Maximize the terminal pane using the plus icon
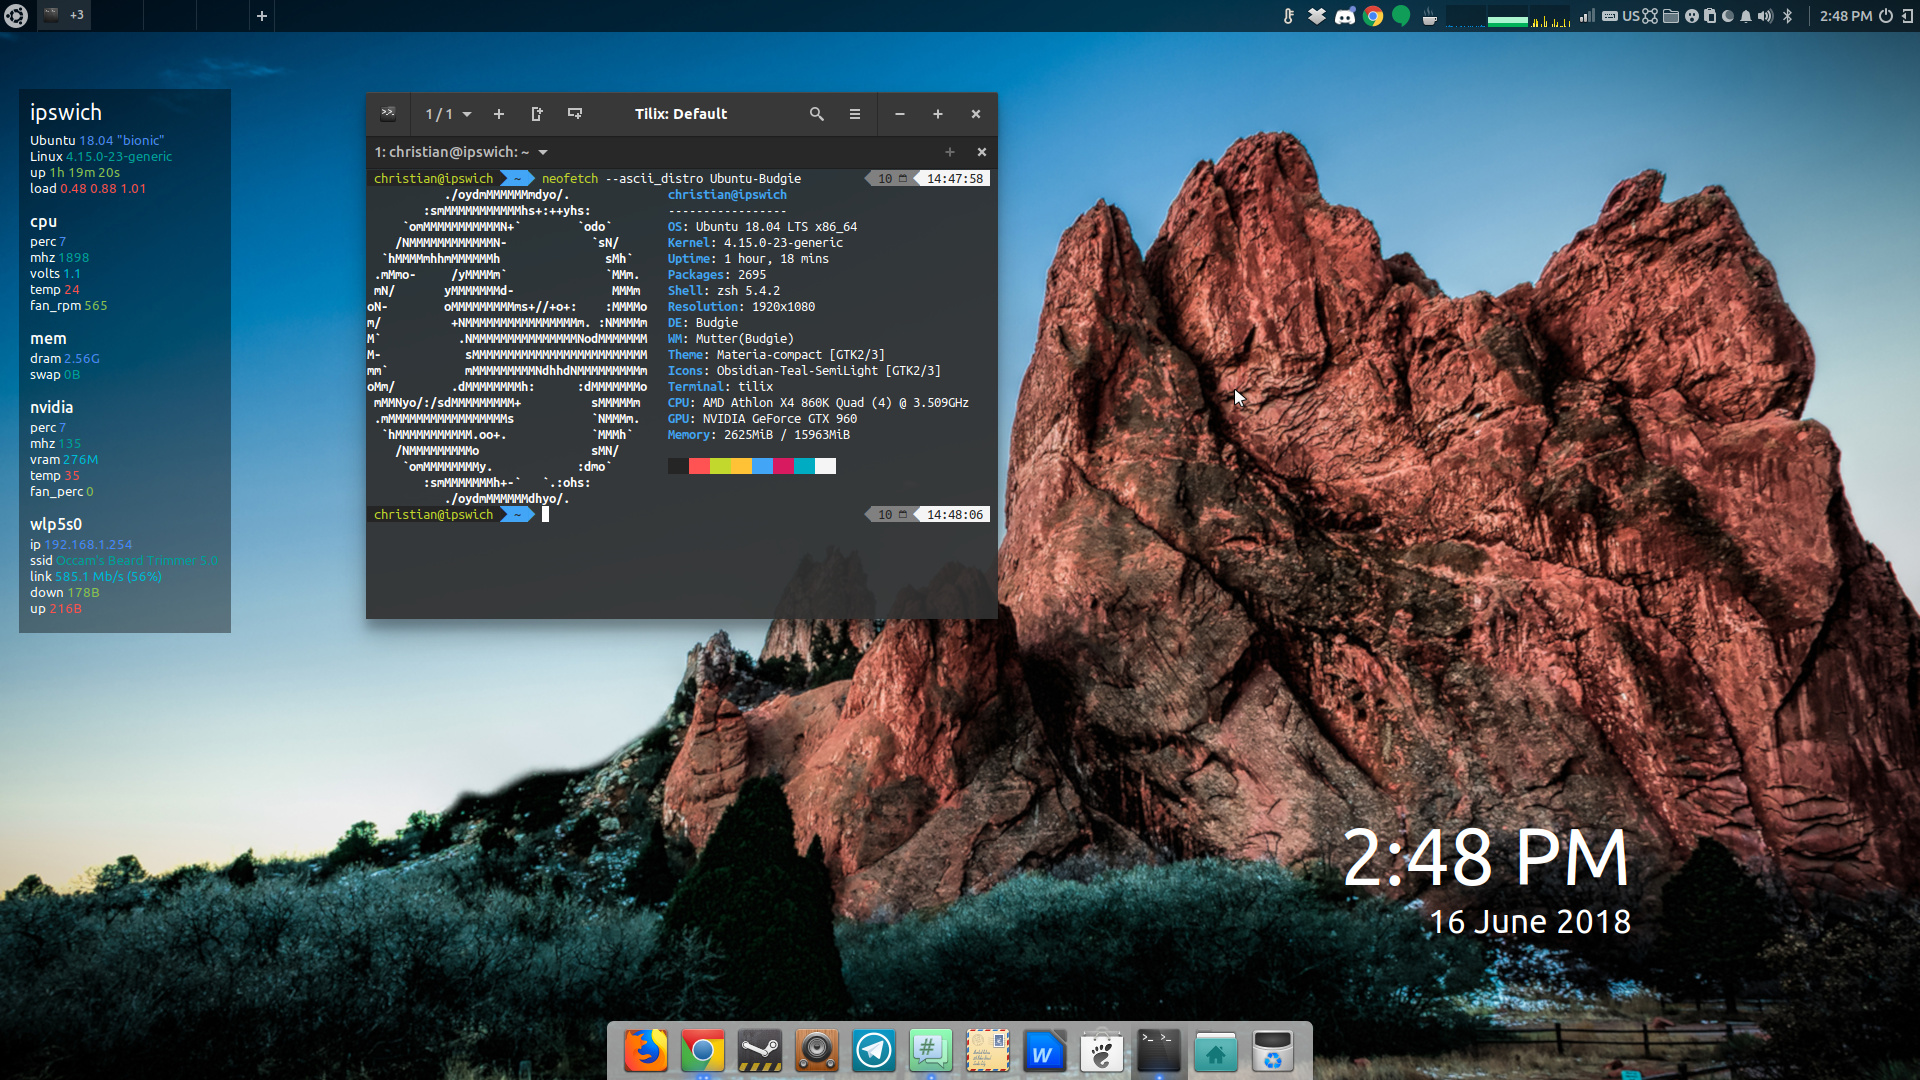The width and height of the screenshot is (1920, 1080). point(950,152)
